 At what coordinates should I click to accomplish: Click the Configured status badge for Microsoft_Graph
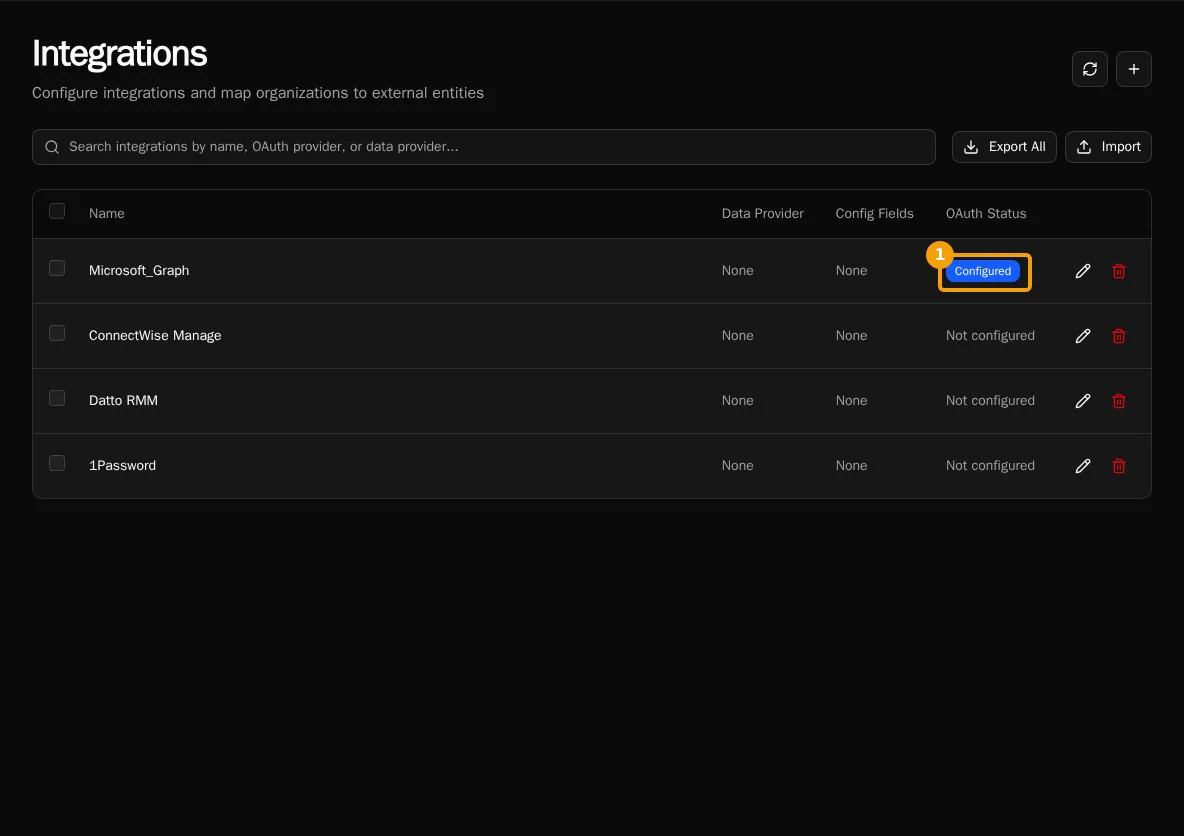(x=982, y=271)
